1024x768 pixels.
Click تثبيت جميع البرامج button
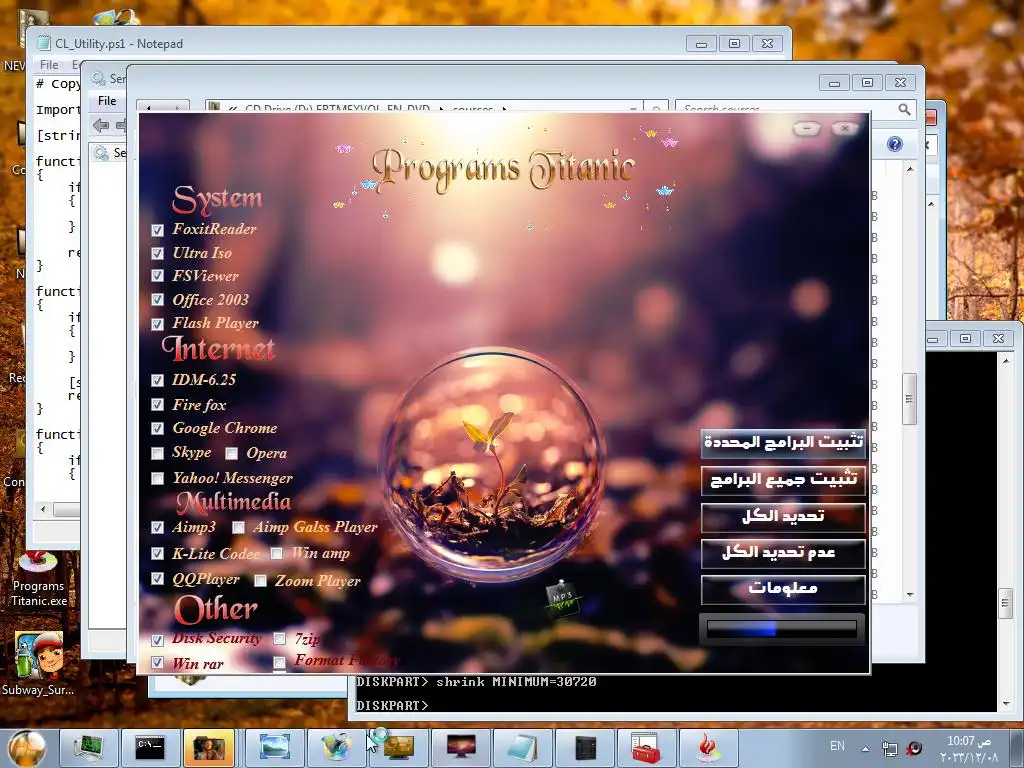783,480
